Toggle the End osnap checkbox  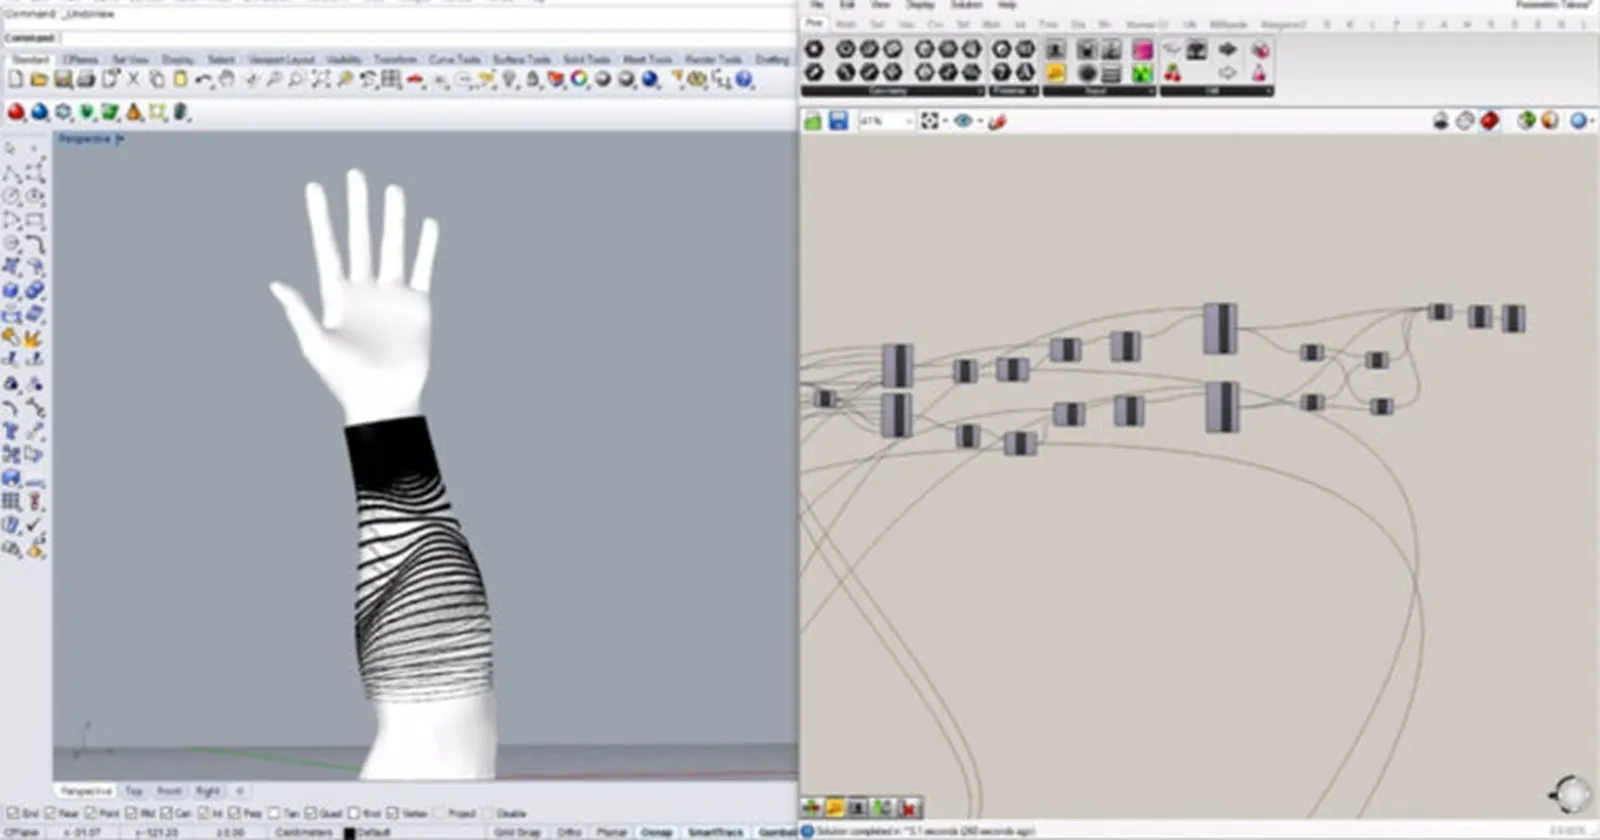pos(12,814)
